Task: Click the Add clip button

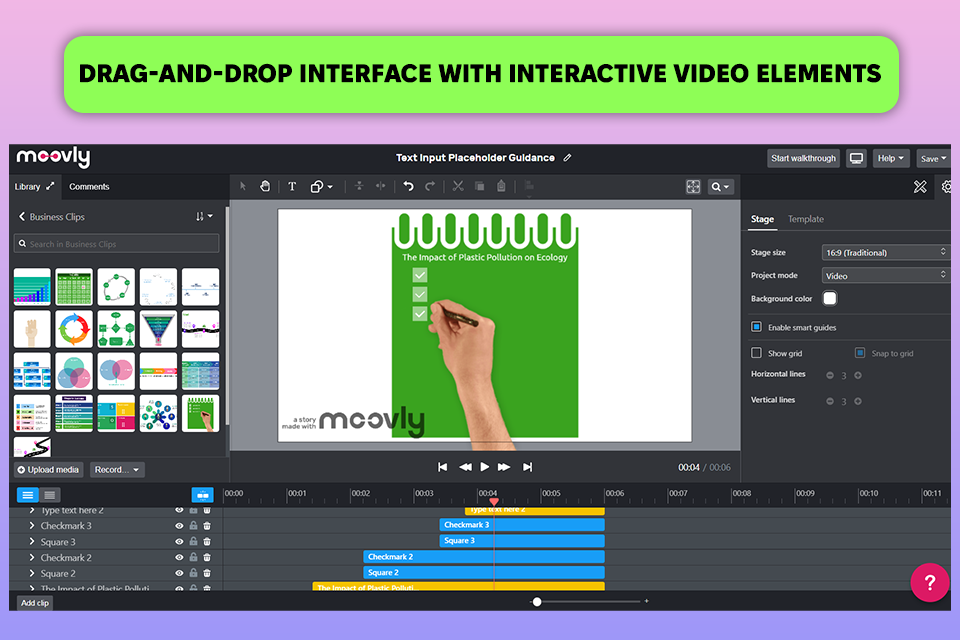Action: [x=35, y=603]
